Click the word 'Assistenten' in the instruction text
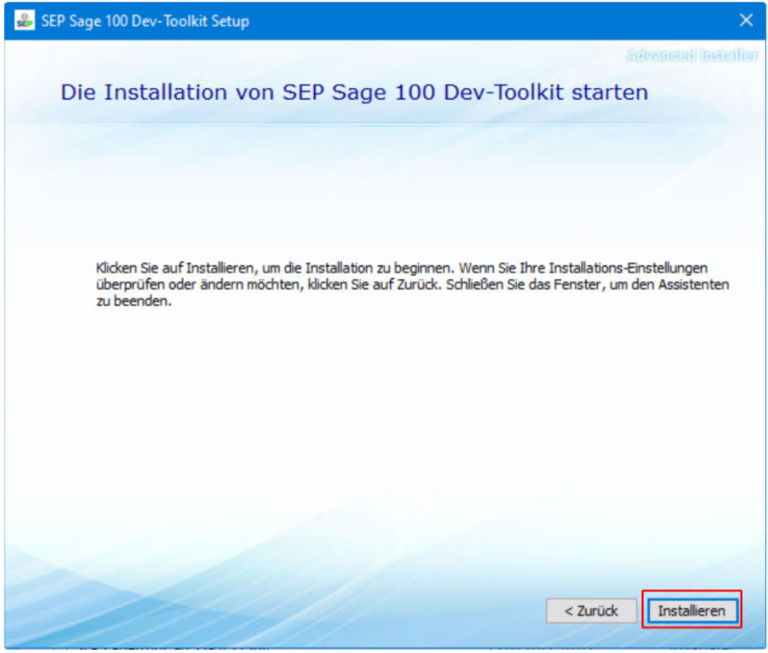The image size is (768, 653). click(x=695, y=285)
